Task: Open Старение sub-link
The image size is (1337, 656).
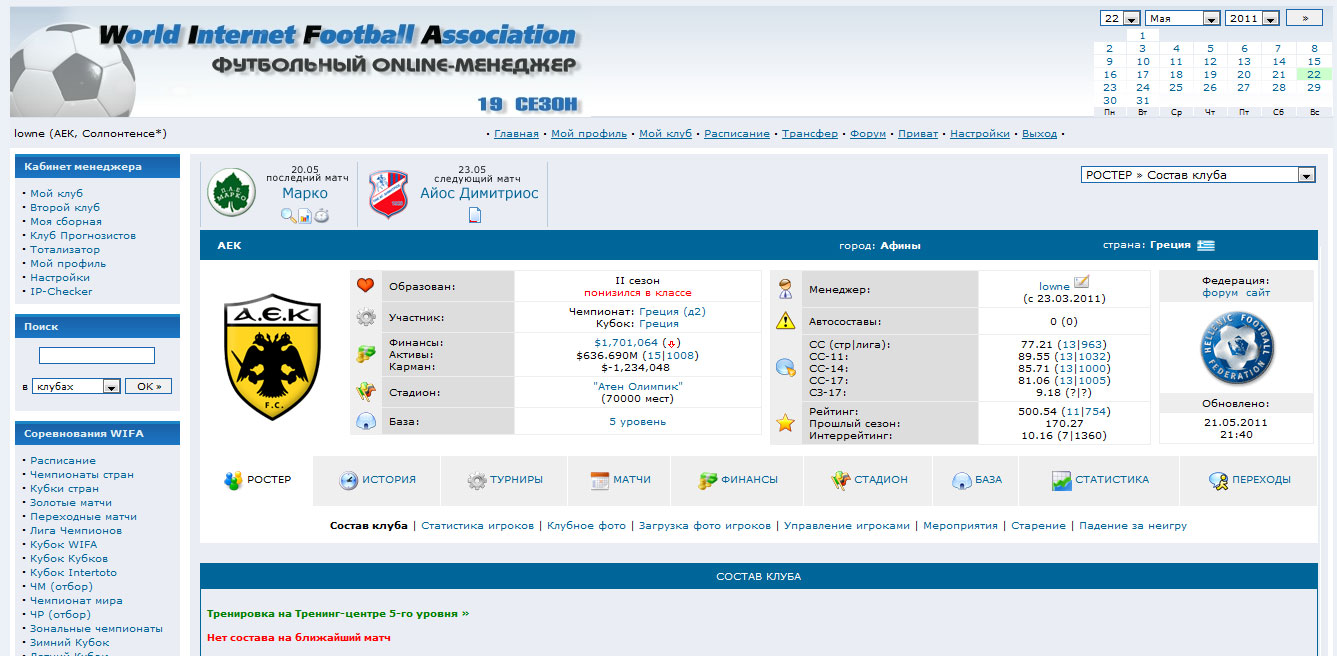Action: coord(1038,525)
